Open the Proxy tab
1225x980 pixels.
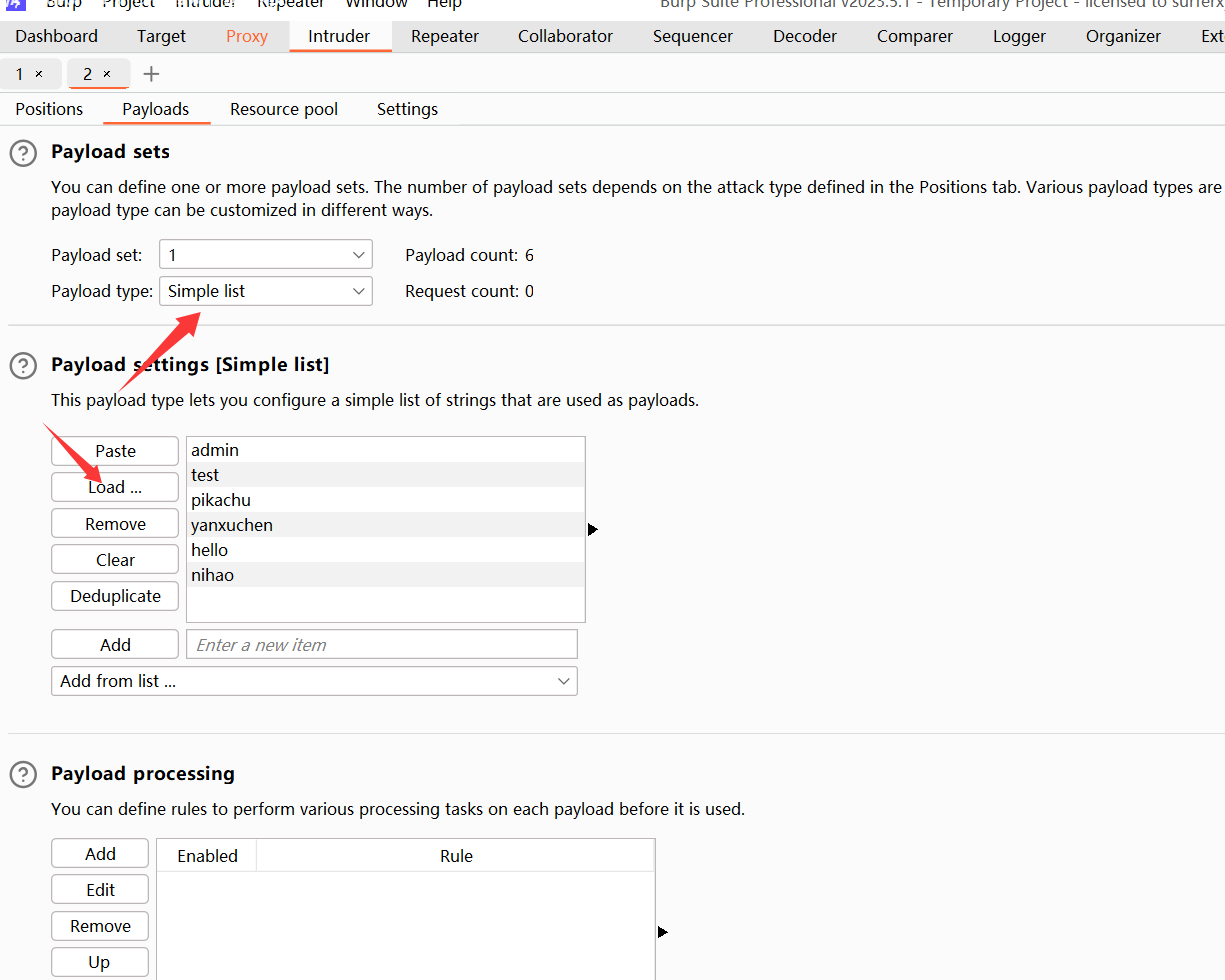point(247,36)
